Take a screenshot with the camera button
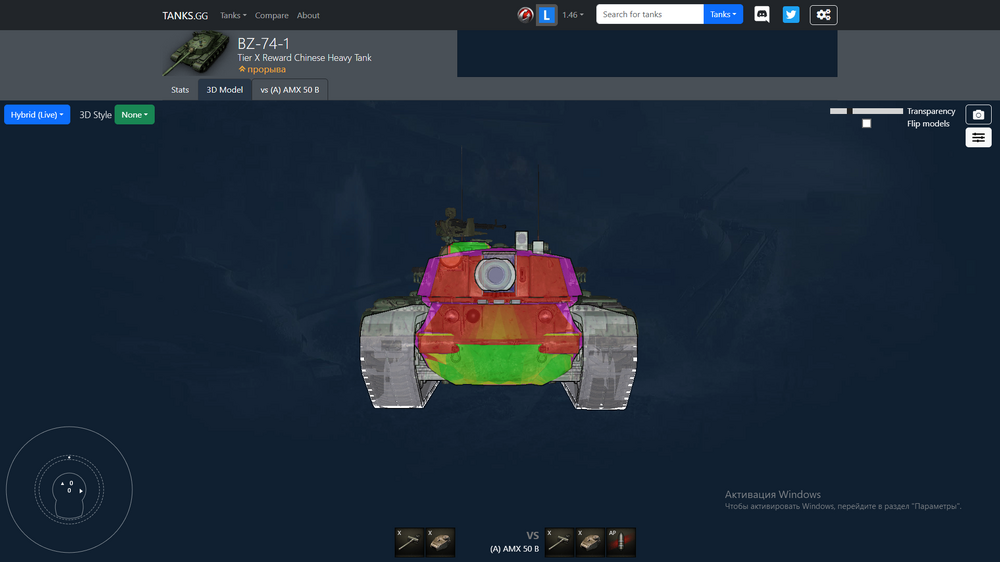 pos(978,115)
